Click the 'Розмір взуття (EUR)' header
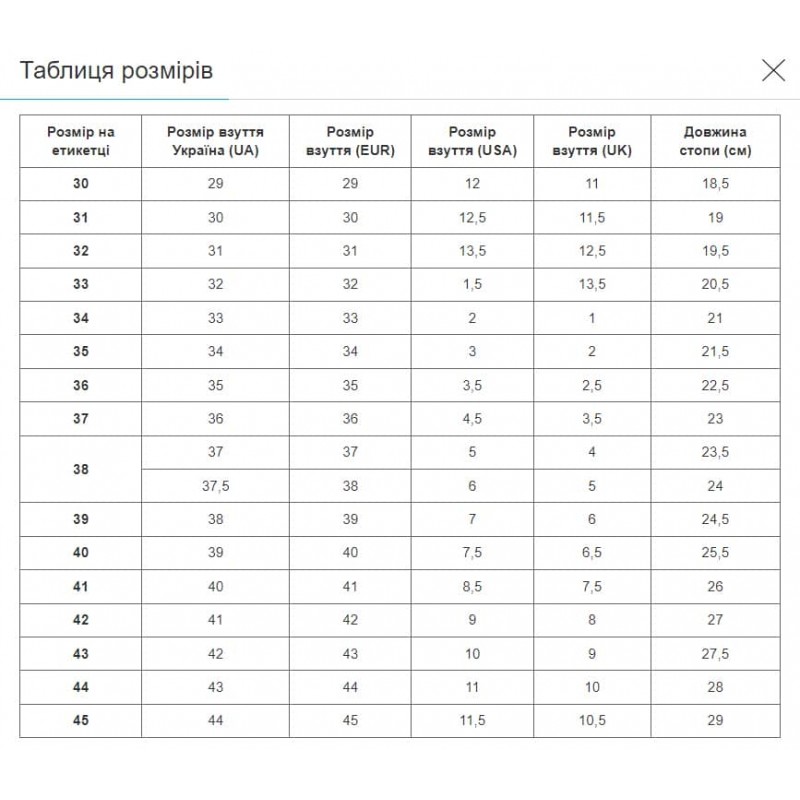The width and height of the screenshot is (800, 800). (350, 142)
